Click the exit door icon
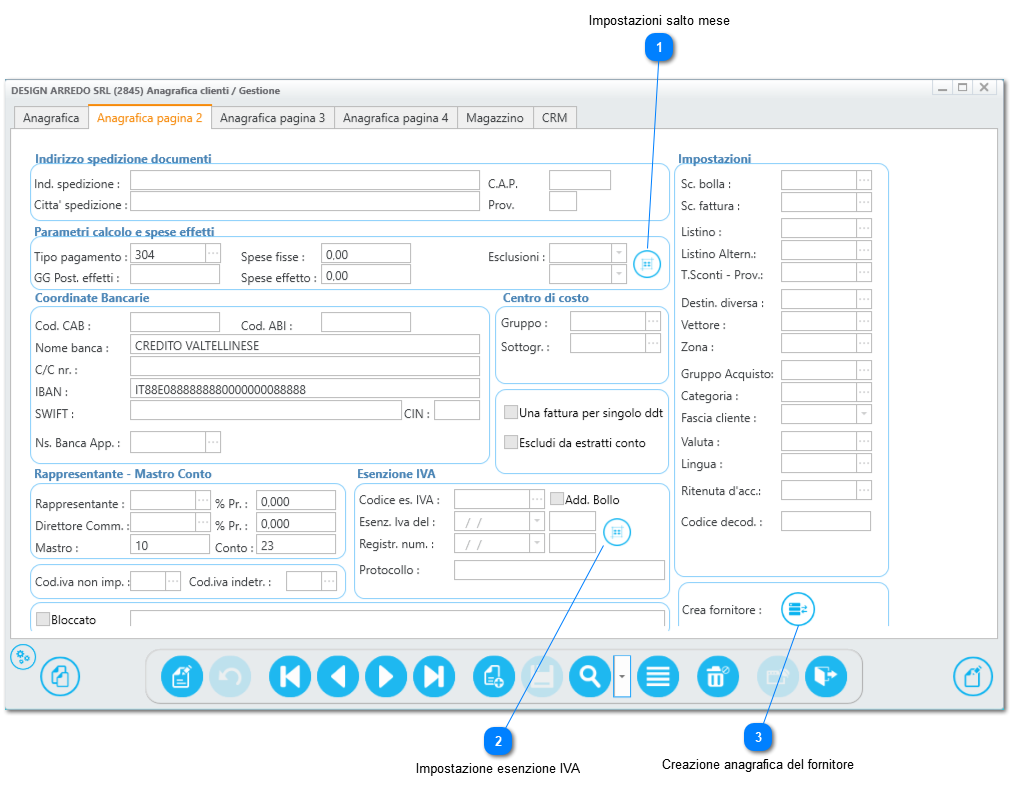 826,676
